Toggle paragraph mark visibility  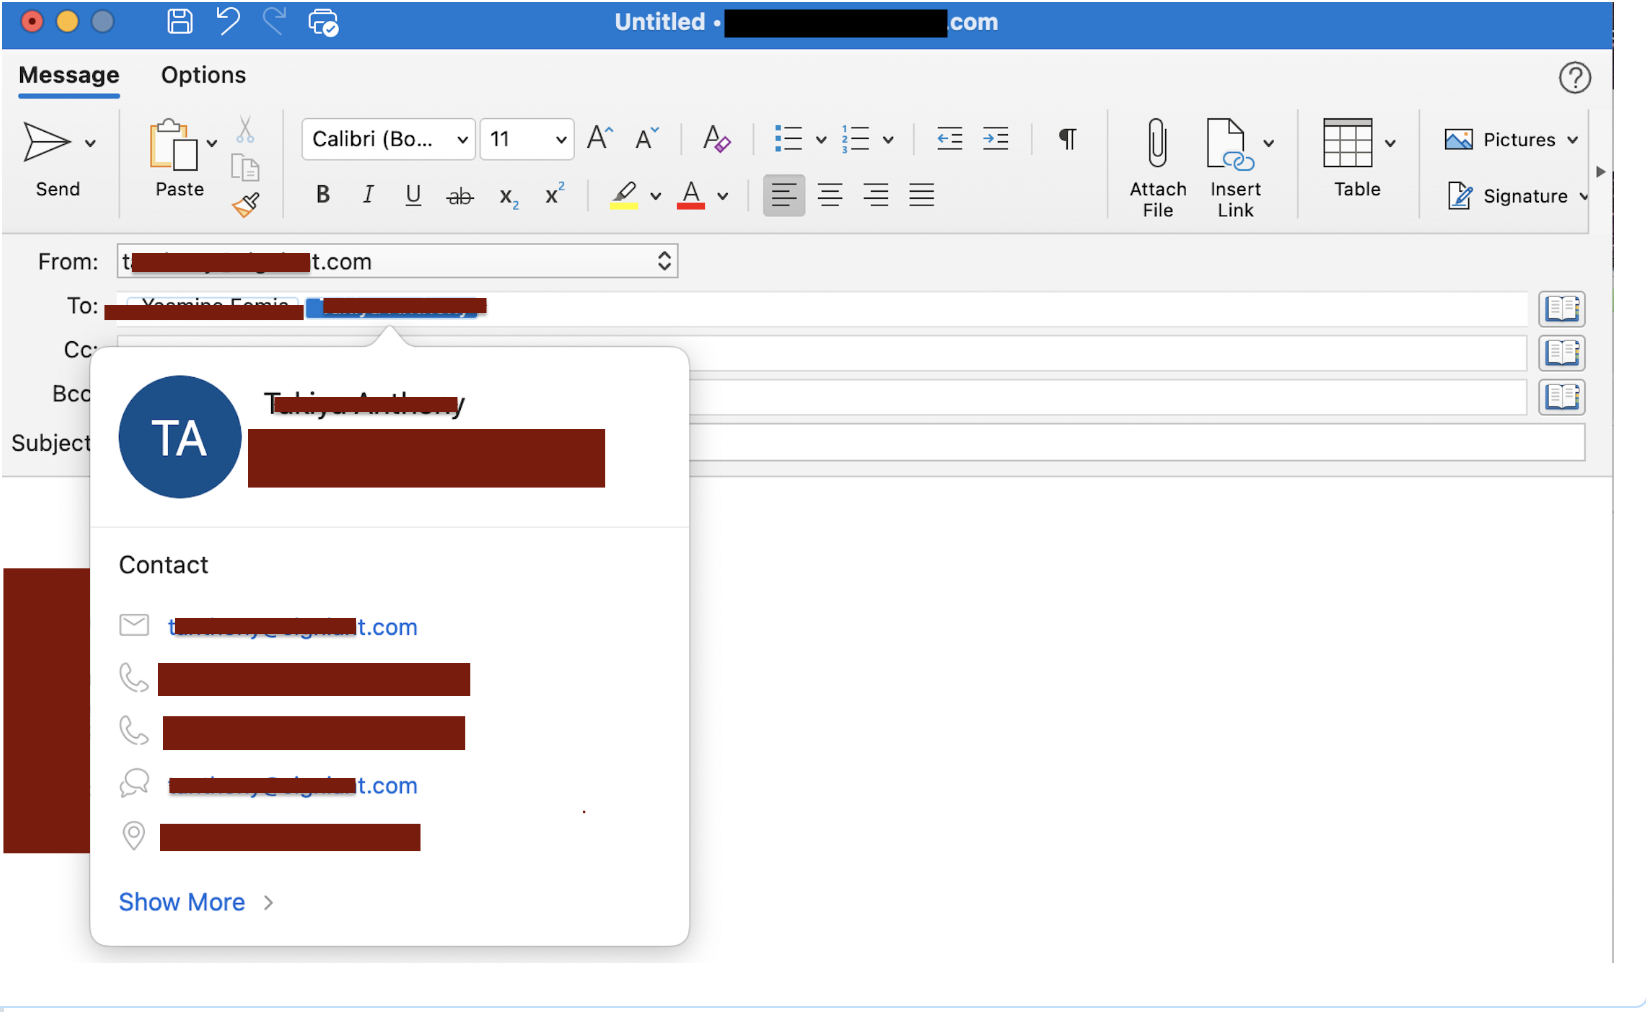coord(1066,139)
